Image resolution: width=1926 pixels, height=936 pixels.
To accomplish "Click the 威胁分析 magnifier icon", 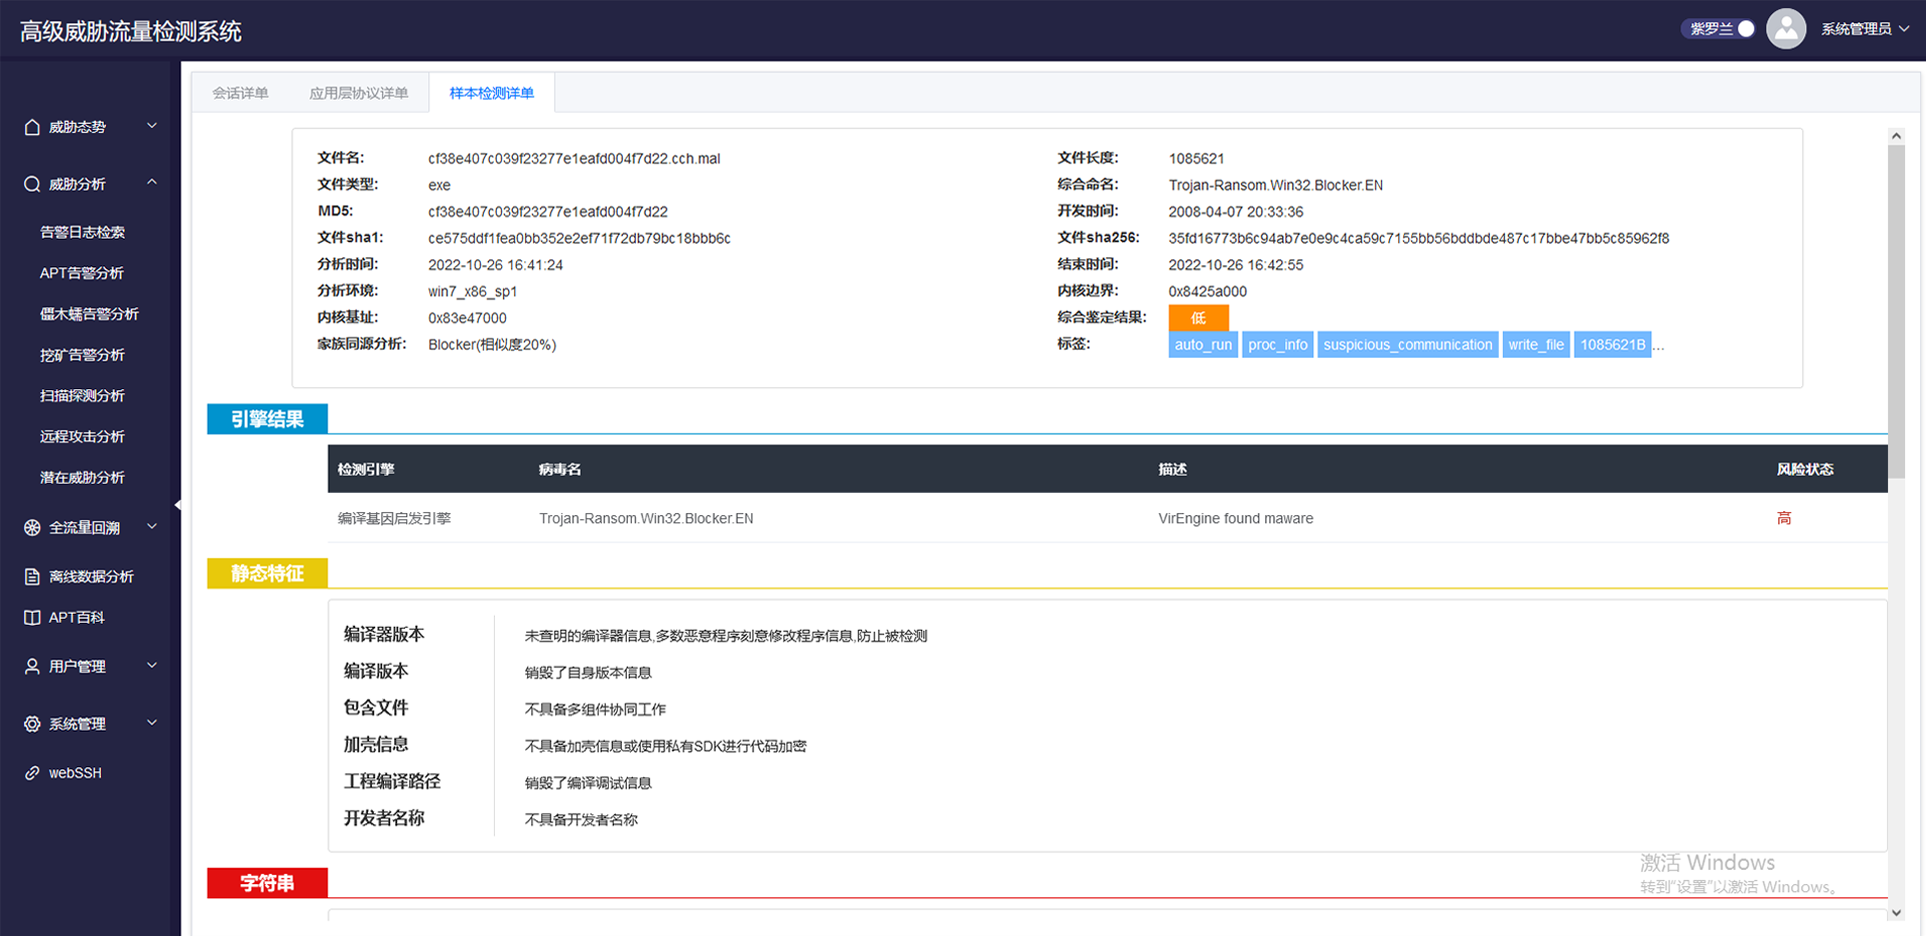I will (32, 184).
